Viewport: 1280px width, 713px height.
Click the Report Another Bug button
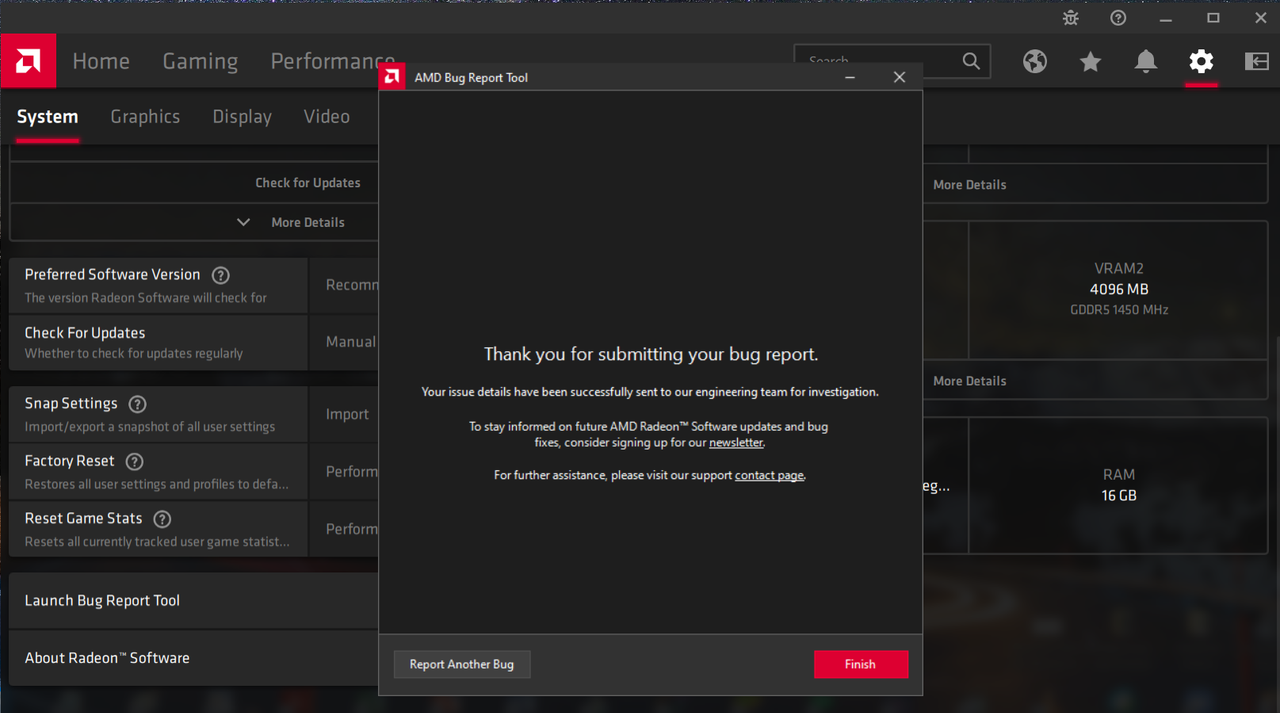(462, 664)
